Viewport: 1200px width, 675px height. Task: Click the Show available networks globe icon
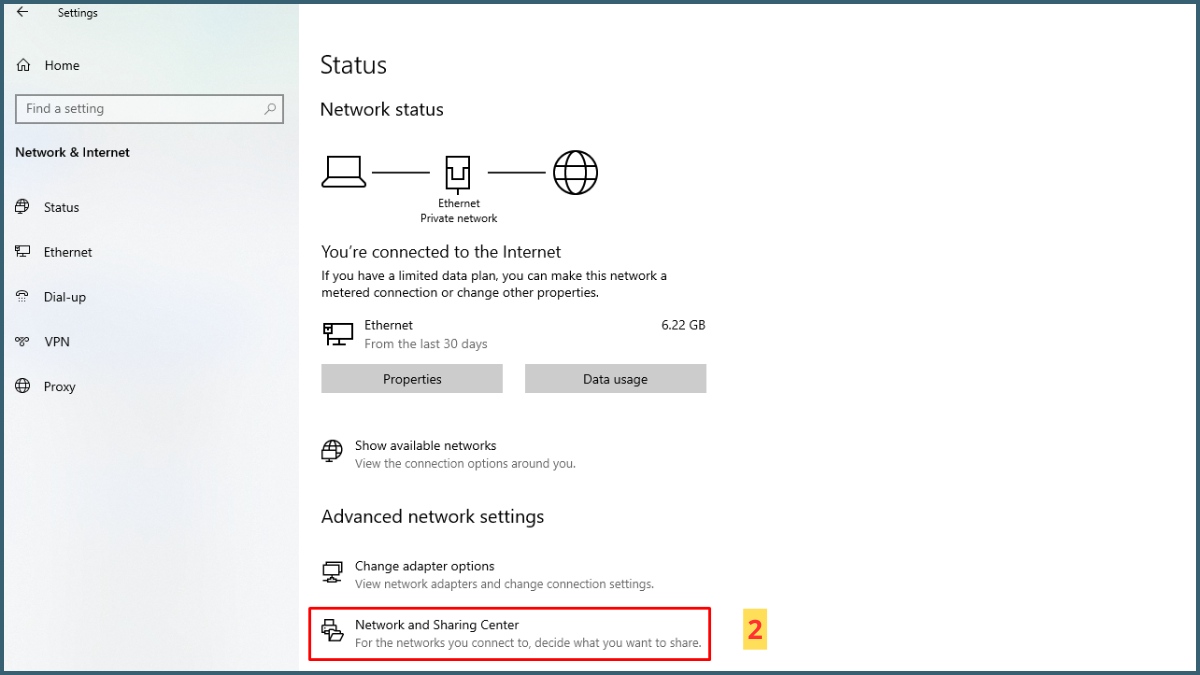coord(331,452)
